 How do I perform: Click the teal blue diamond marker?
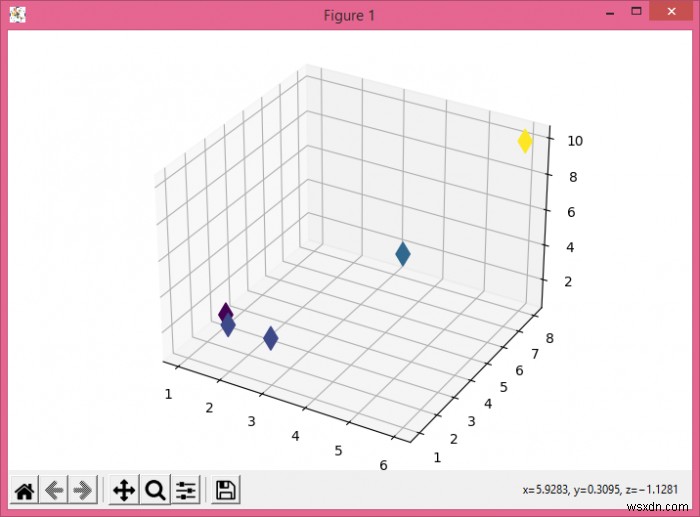403,254
